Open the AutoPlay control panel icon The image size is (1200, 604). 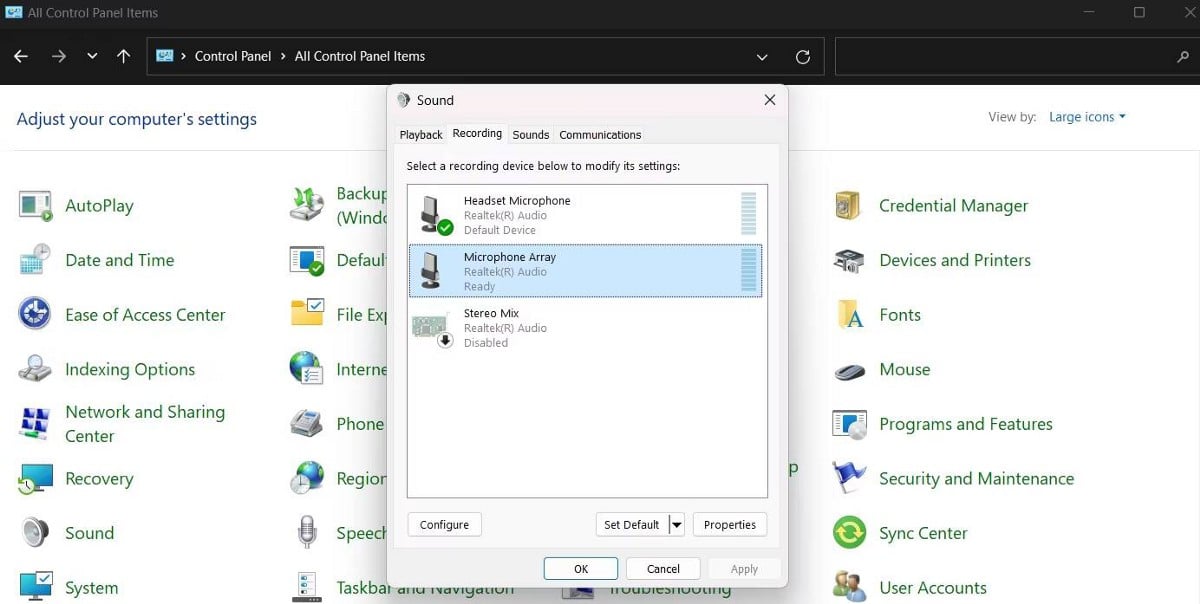[35, 206]
